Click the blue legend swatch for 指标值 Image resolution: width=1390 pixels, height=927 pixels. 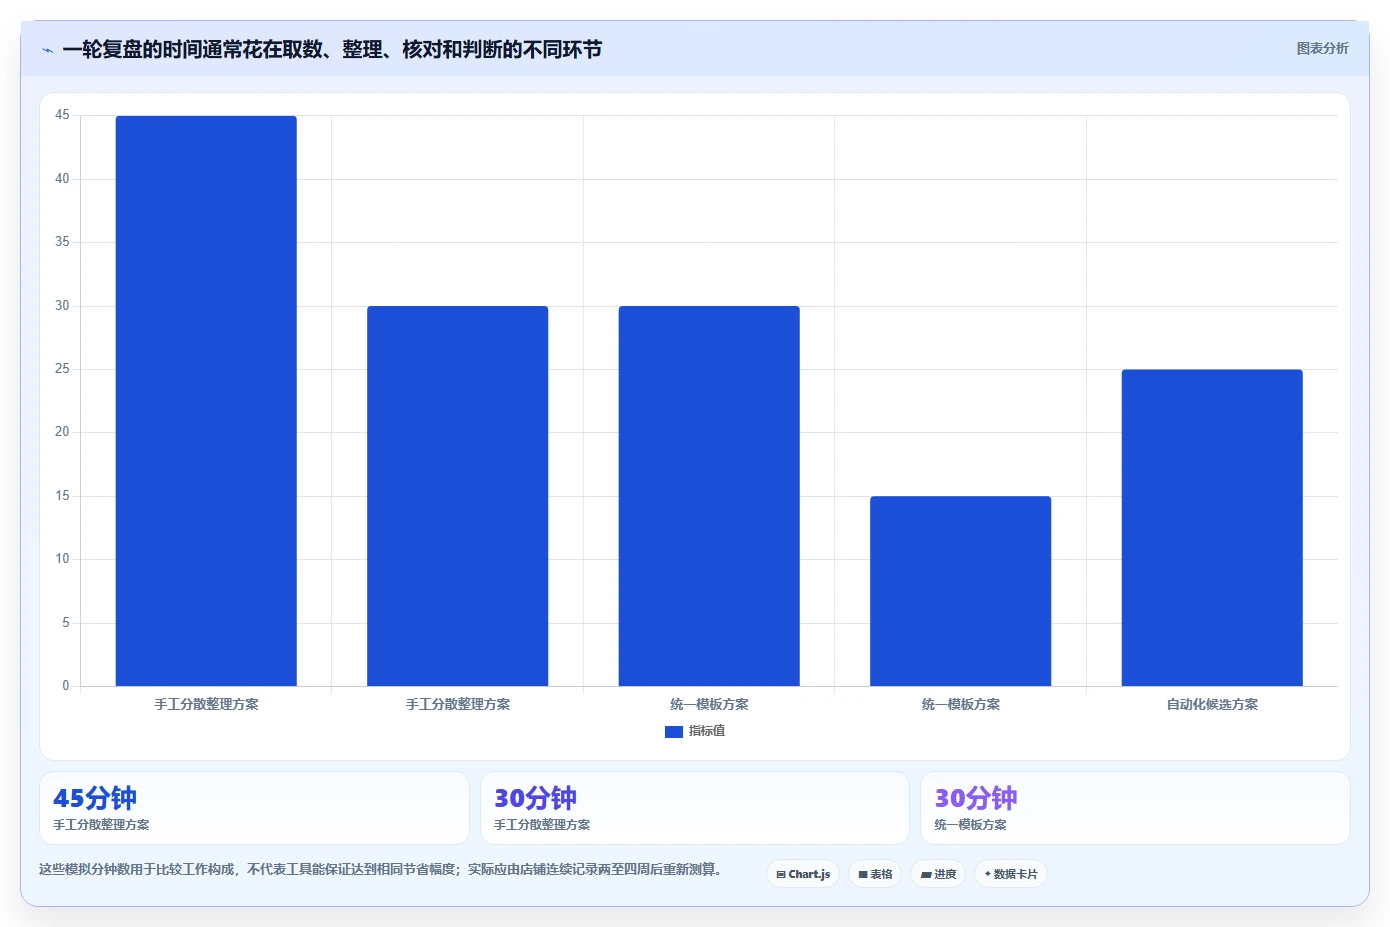click(x=674, y=732)
